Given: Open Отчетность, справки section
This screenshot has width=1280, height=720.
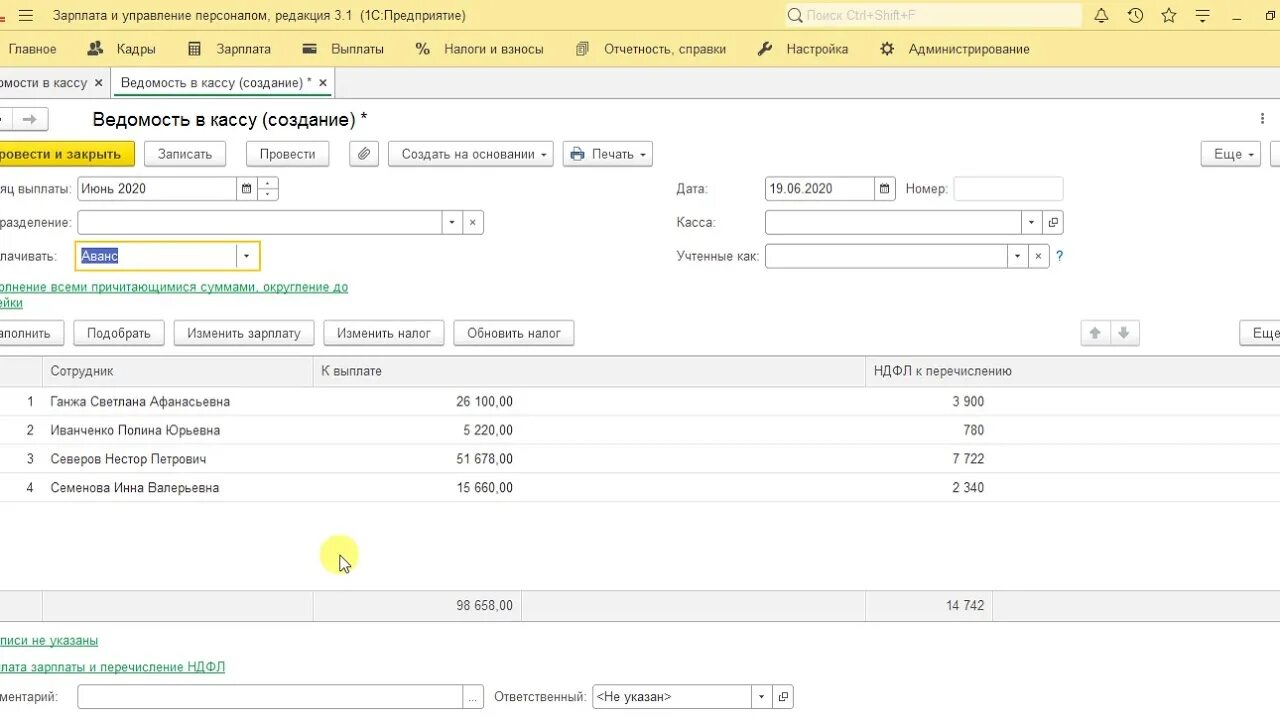Looking at the screenshot, I should [650, 49].
